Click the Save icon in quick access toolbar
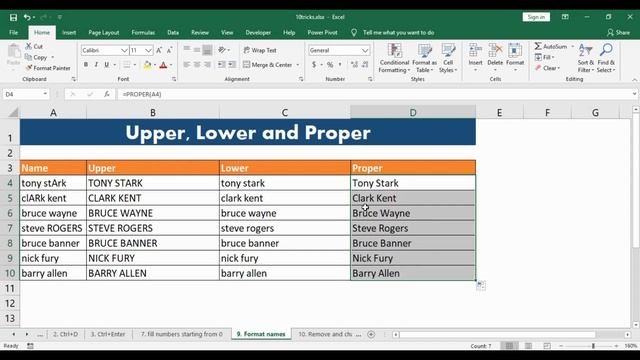This screenshot has height=360, width=640. pos(13,17)
